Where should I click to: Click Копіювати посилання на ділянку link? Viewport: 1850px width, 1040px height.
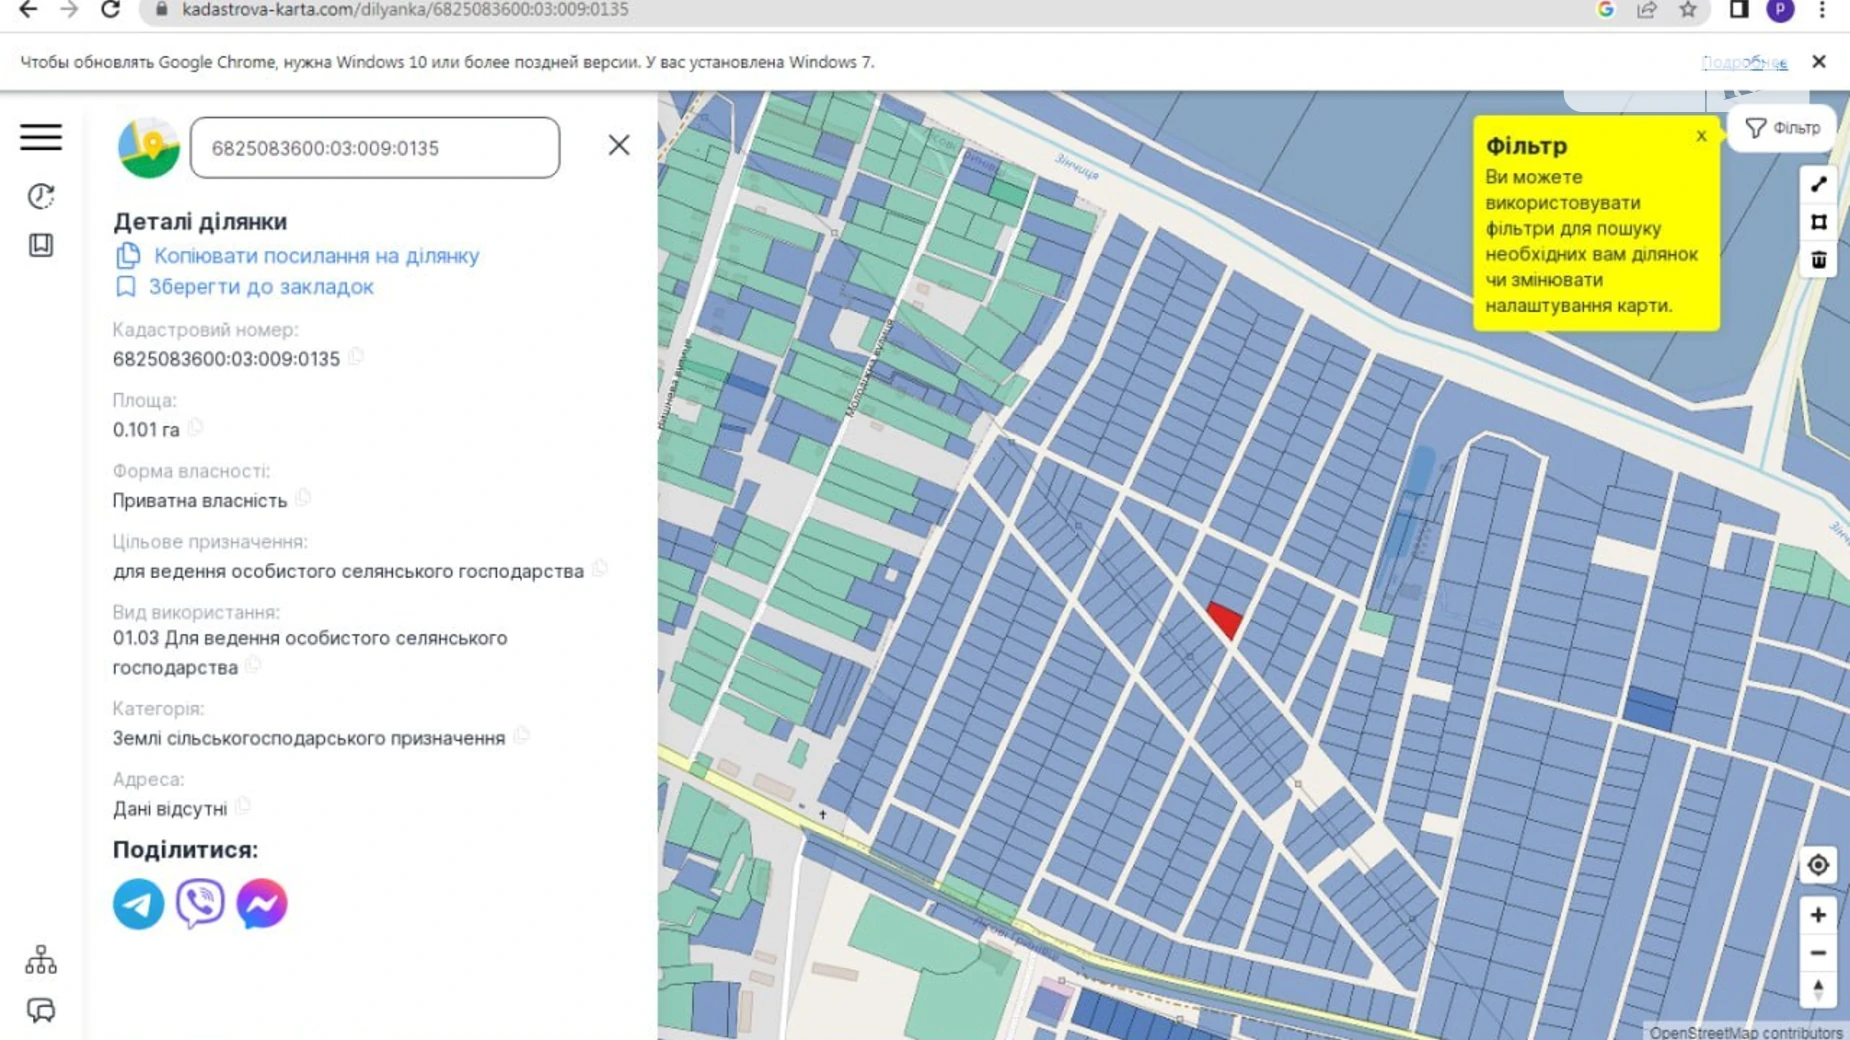click(316, 256)
